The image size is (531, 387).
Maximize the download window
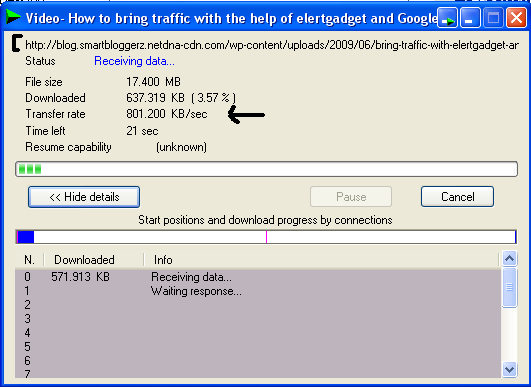(x=493, y=18)
